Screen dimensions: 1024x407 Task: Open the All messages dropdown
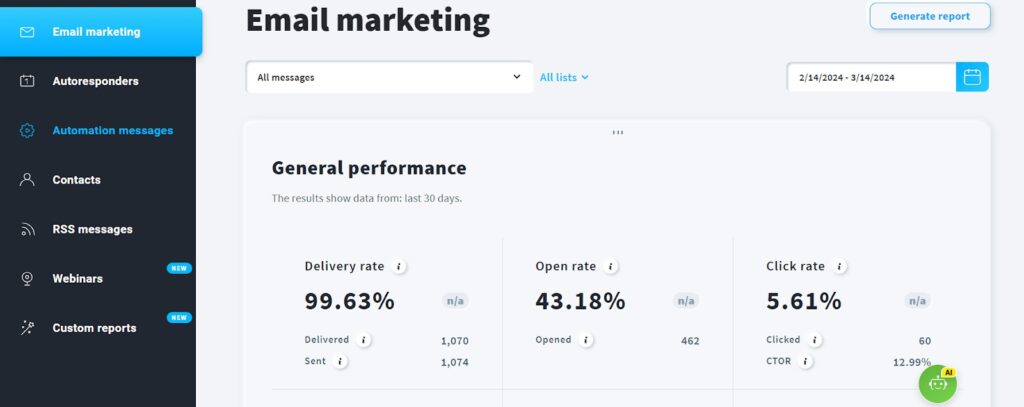[389, 77]
